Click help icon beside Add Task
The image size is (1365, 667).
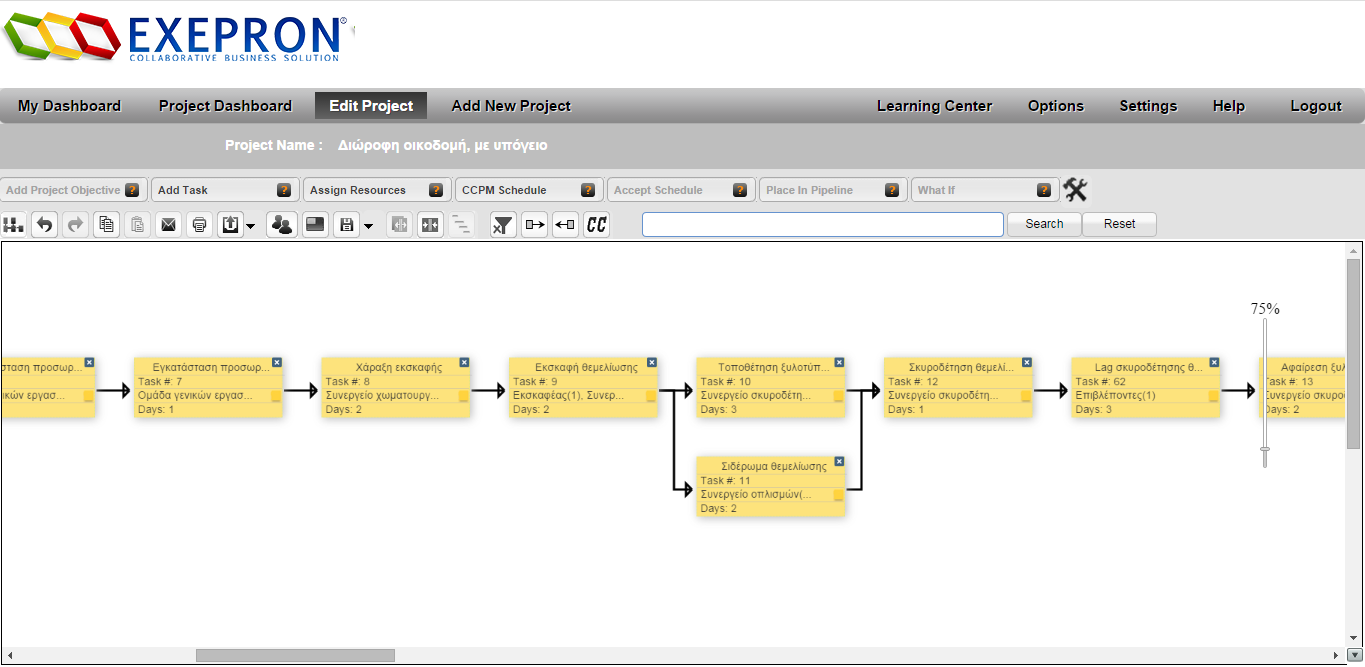click(284, 190)
